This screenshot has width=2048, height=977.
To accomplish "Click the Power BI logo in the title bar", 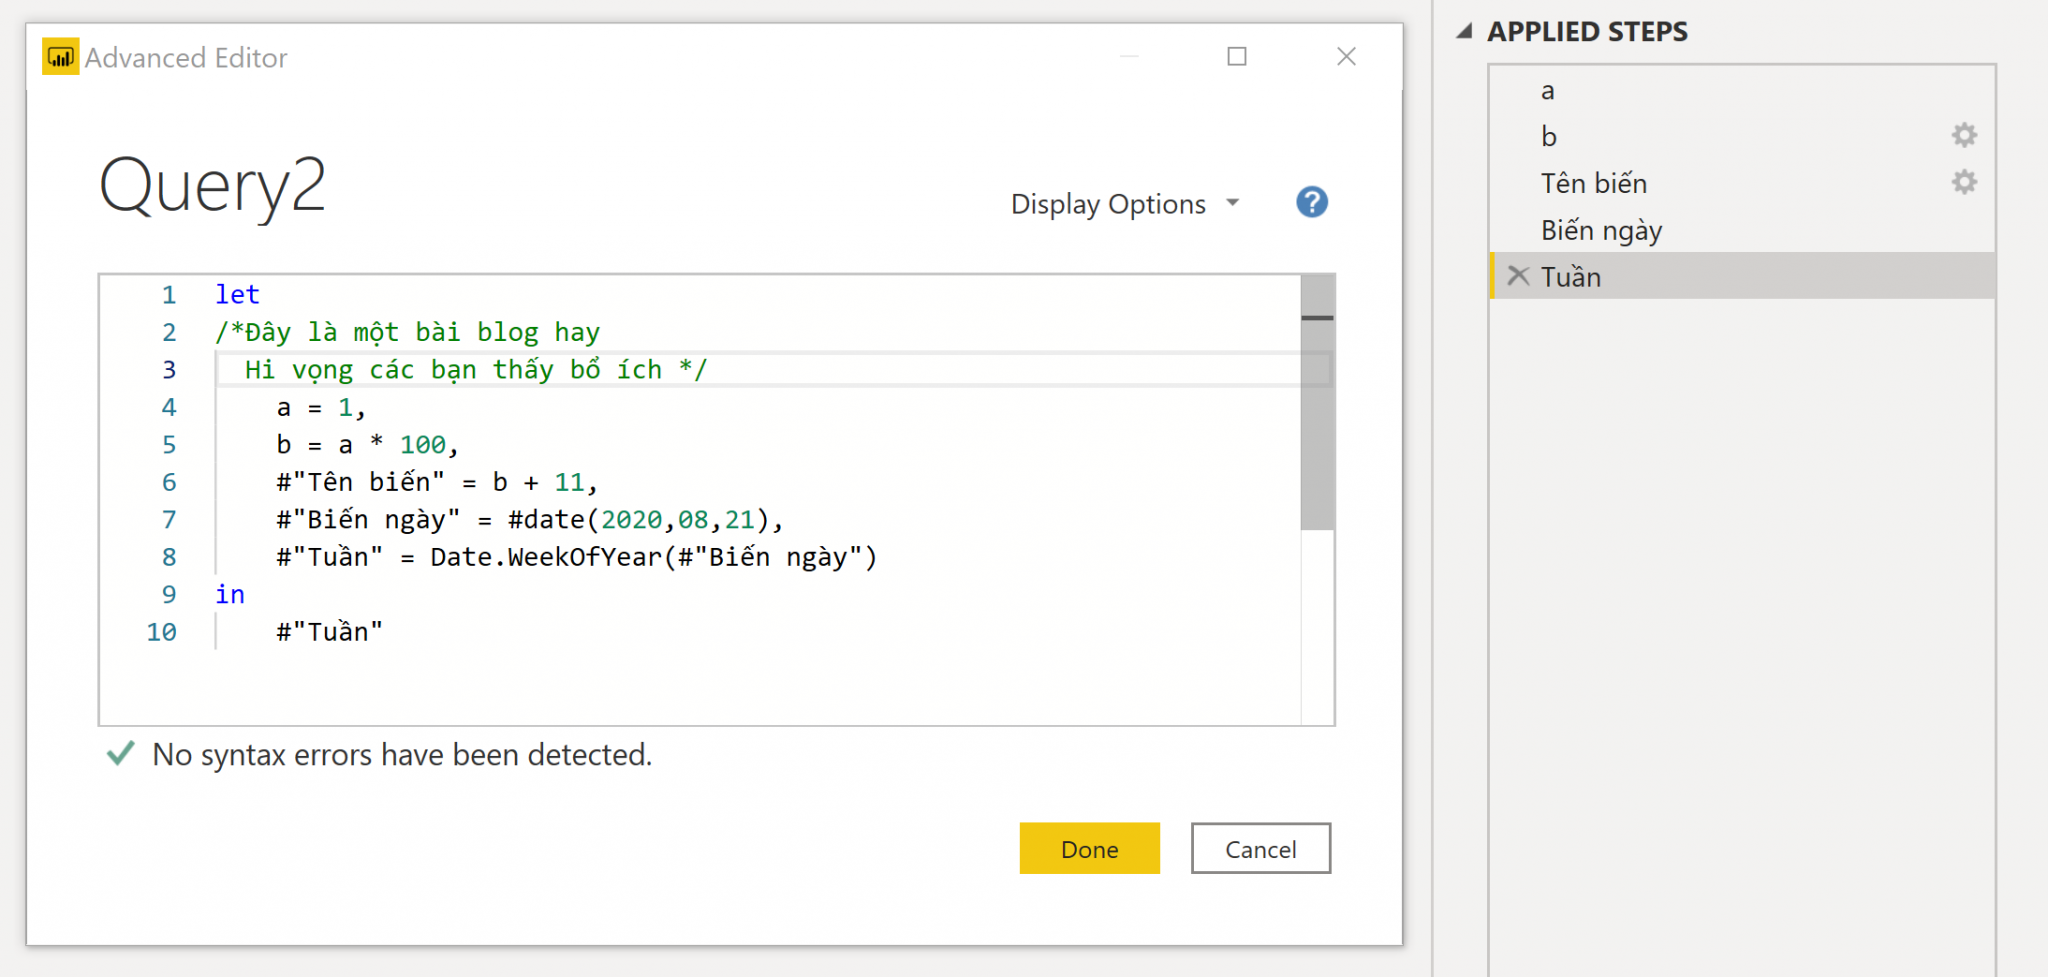I will [59, 57].
